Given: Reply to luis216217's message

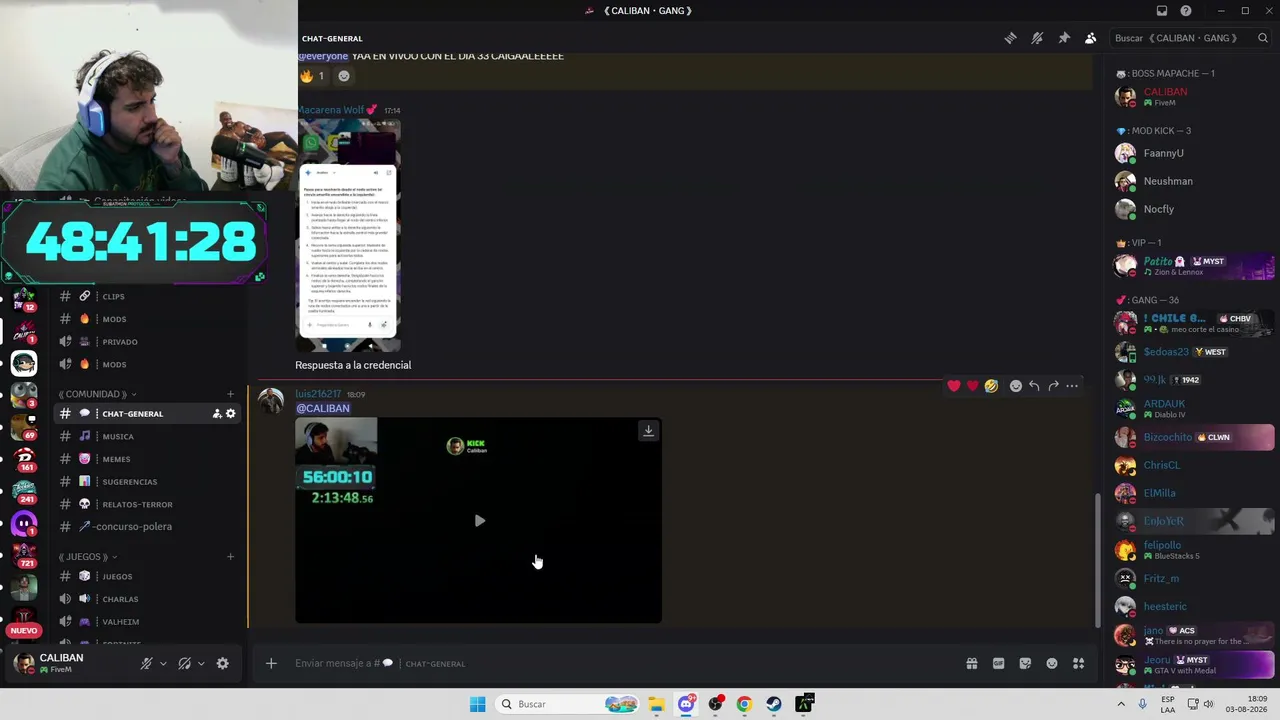Looking at the screenshot, I should tap(1034, 386).
